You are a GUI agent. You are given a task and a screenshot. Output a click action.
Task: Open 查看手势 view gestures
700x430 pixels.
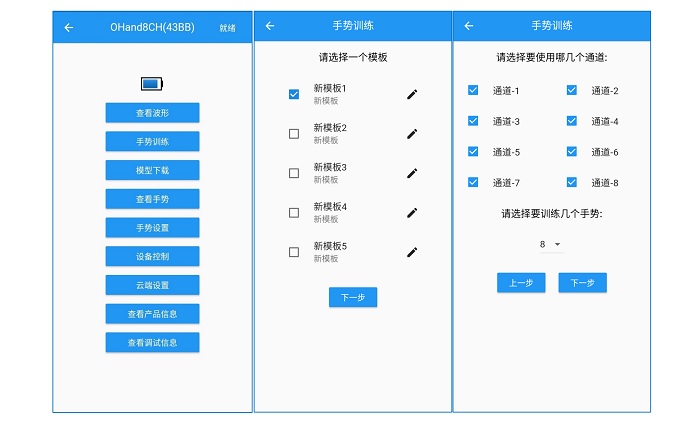152,199
